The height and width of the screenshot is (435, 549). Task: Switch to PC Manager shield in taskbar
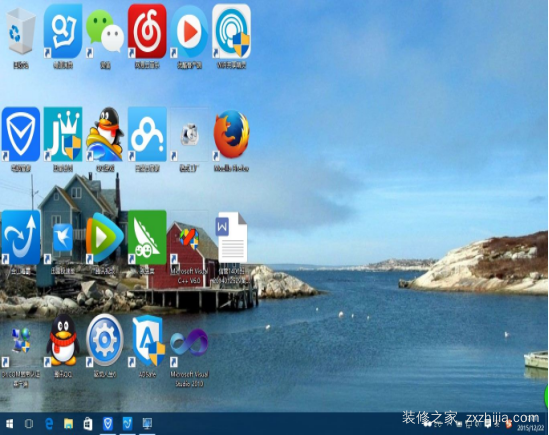point(108,424)
